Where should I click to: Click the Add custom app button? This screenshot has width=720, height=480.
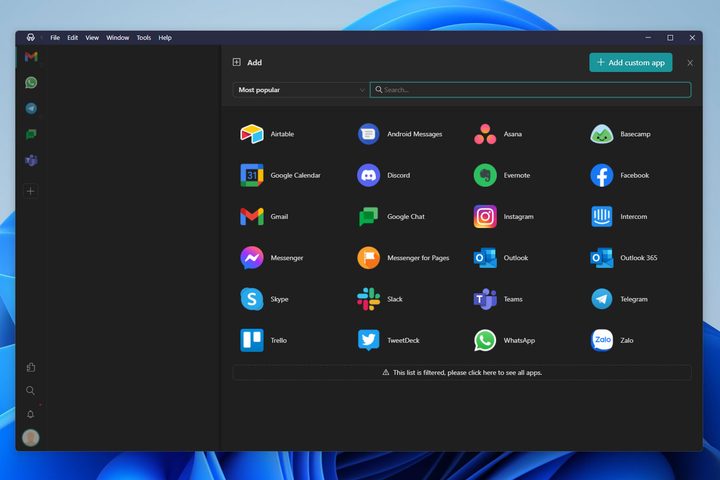[630, 62]
